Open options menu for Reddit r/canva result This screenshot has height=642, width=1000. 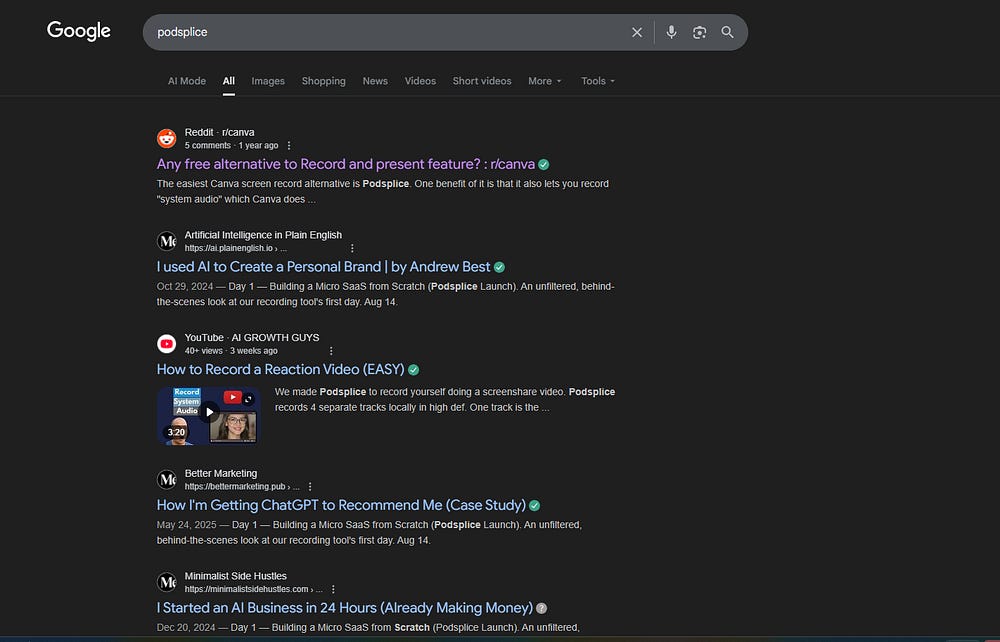point(289,146)
